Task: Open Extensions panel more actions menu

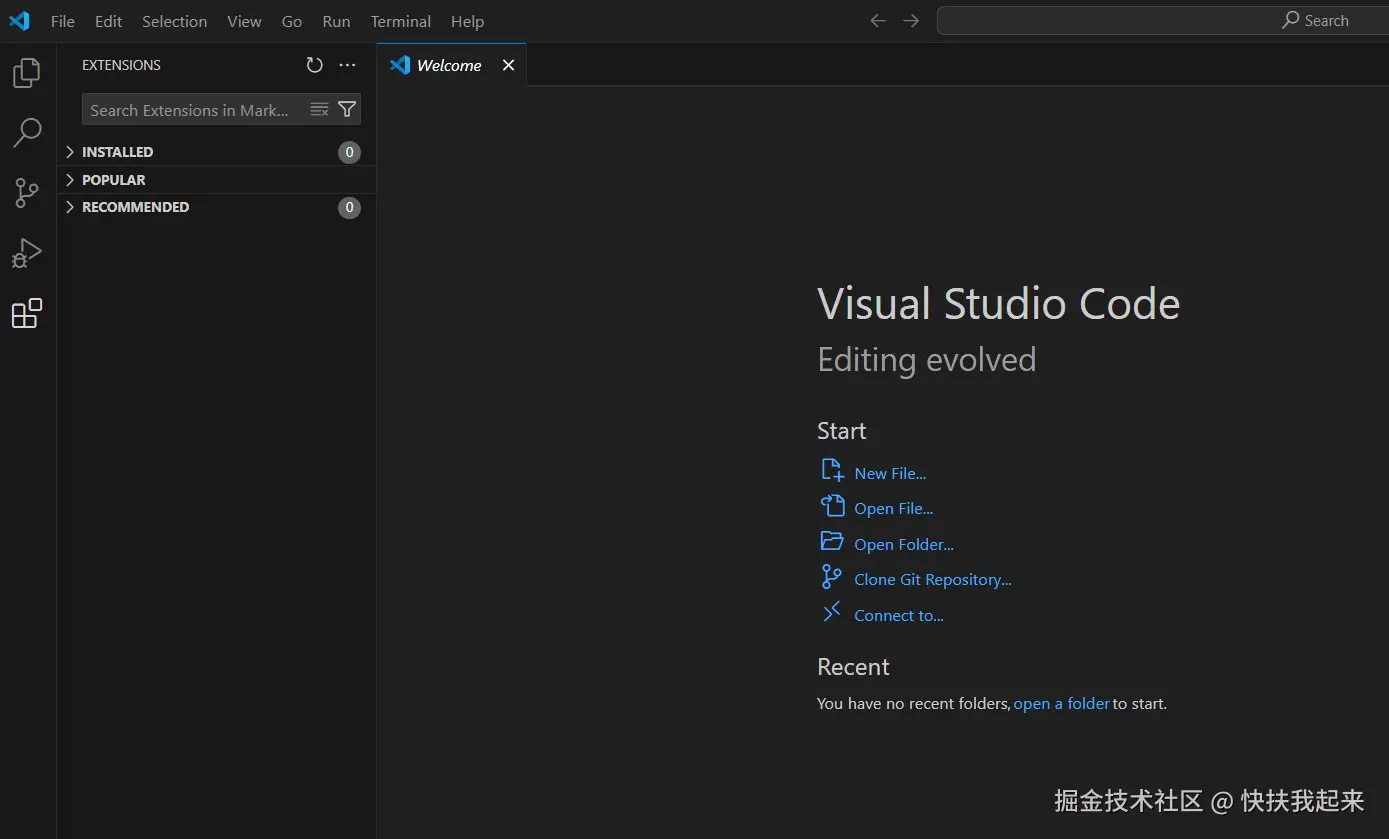Action: 347,65
